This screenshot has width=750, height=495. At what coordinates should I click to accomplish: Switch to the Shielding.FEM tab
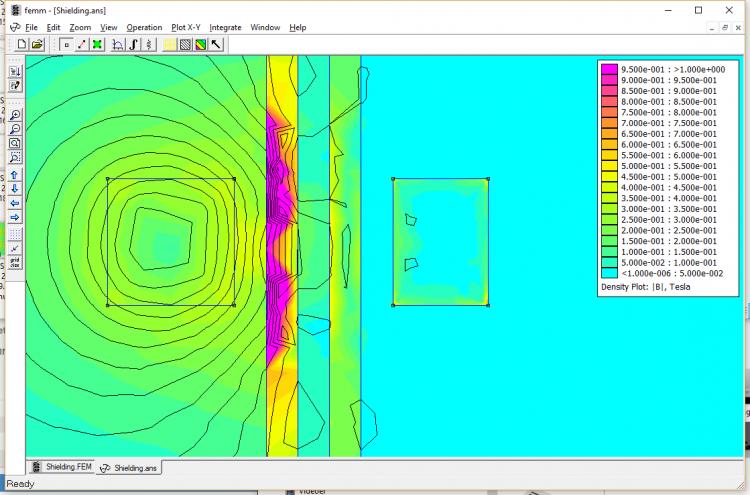pos(62,467)
